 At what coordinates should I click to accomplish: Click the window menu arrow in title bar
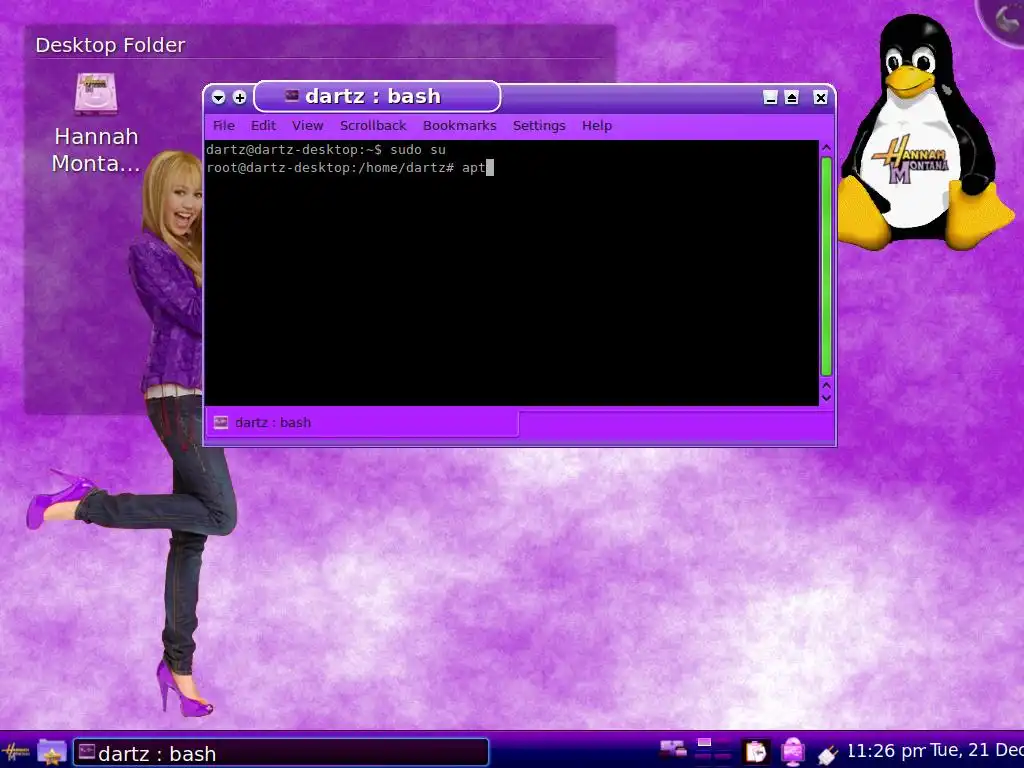(219, 97)
